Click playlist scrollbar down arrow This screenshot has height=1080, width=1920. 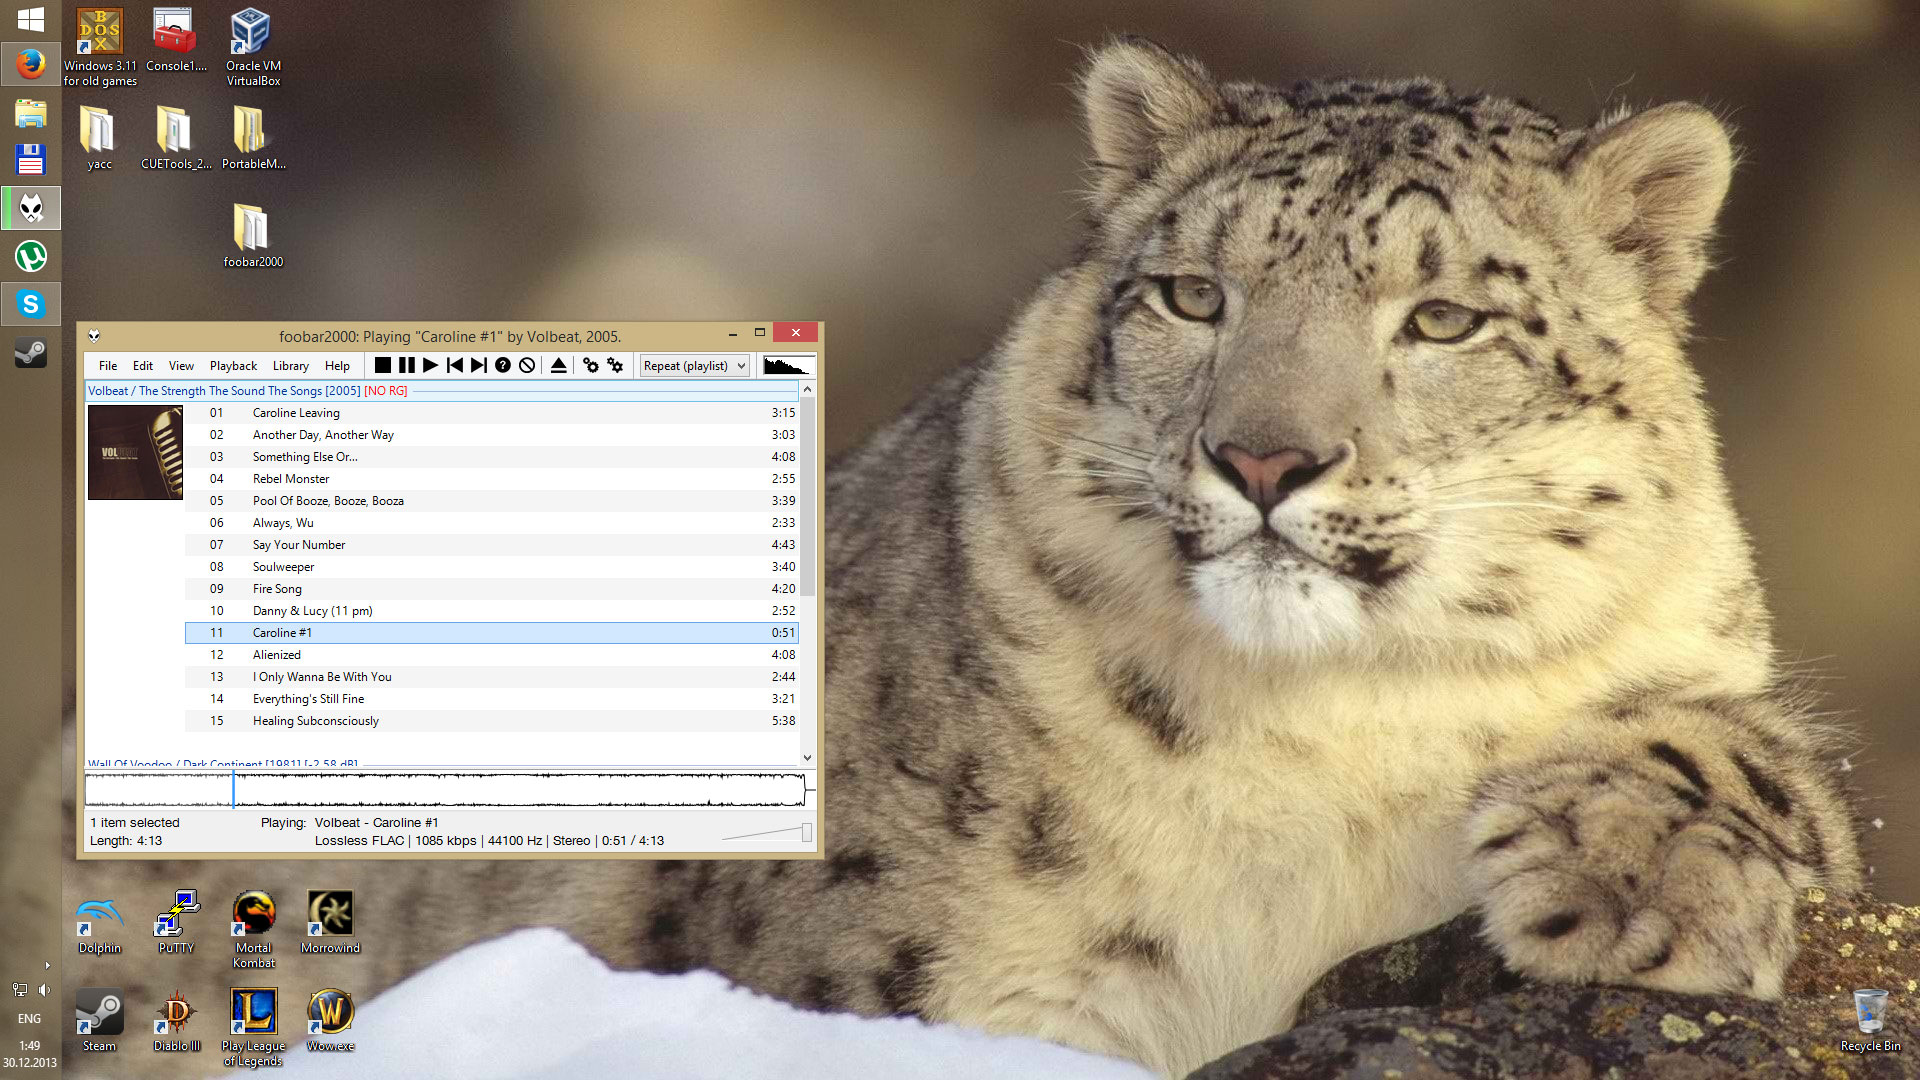(807, 758)
